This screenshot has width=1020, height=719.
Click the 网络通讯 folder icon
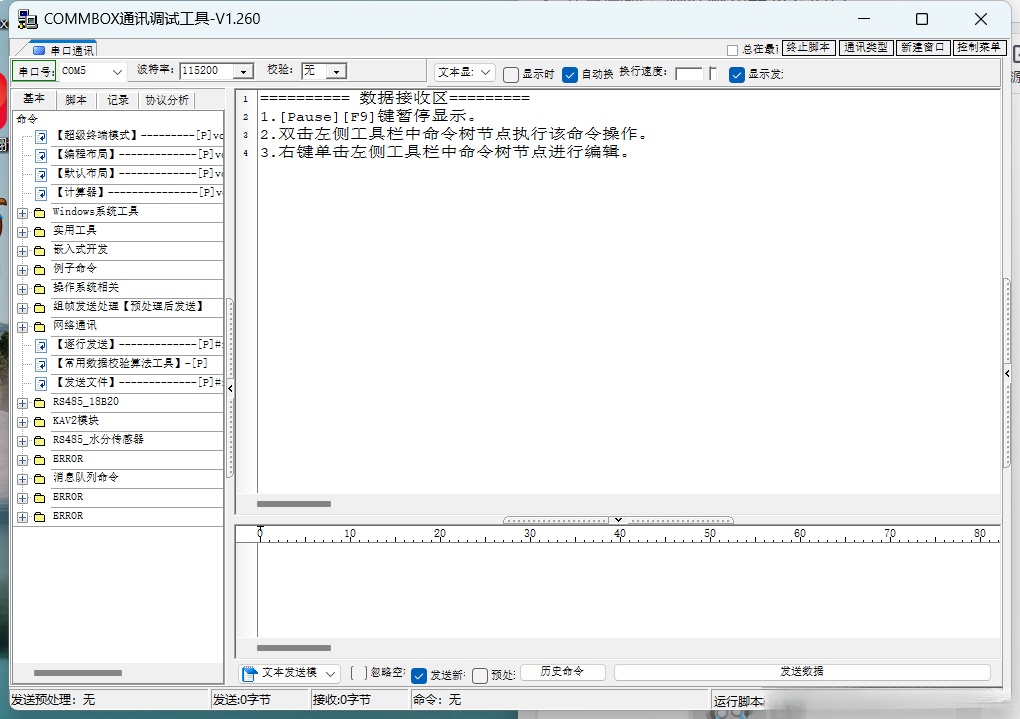(x=40, y=326)
